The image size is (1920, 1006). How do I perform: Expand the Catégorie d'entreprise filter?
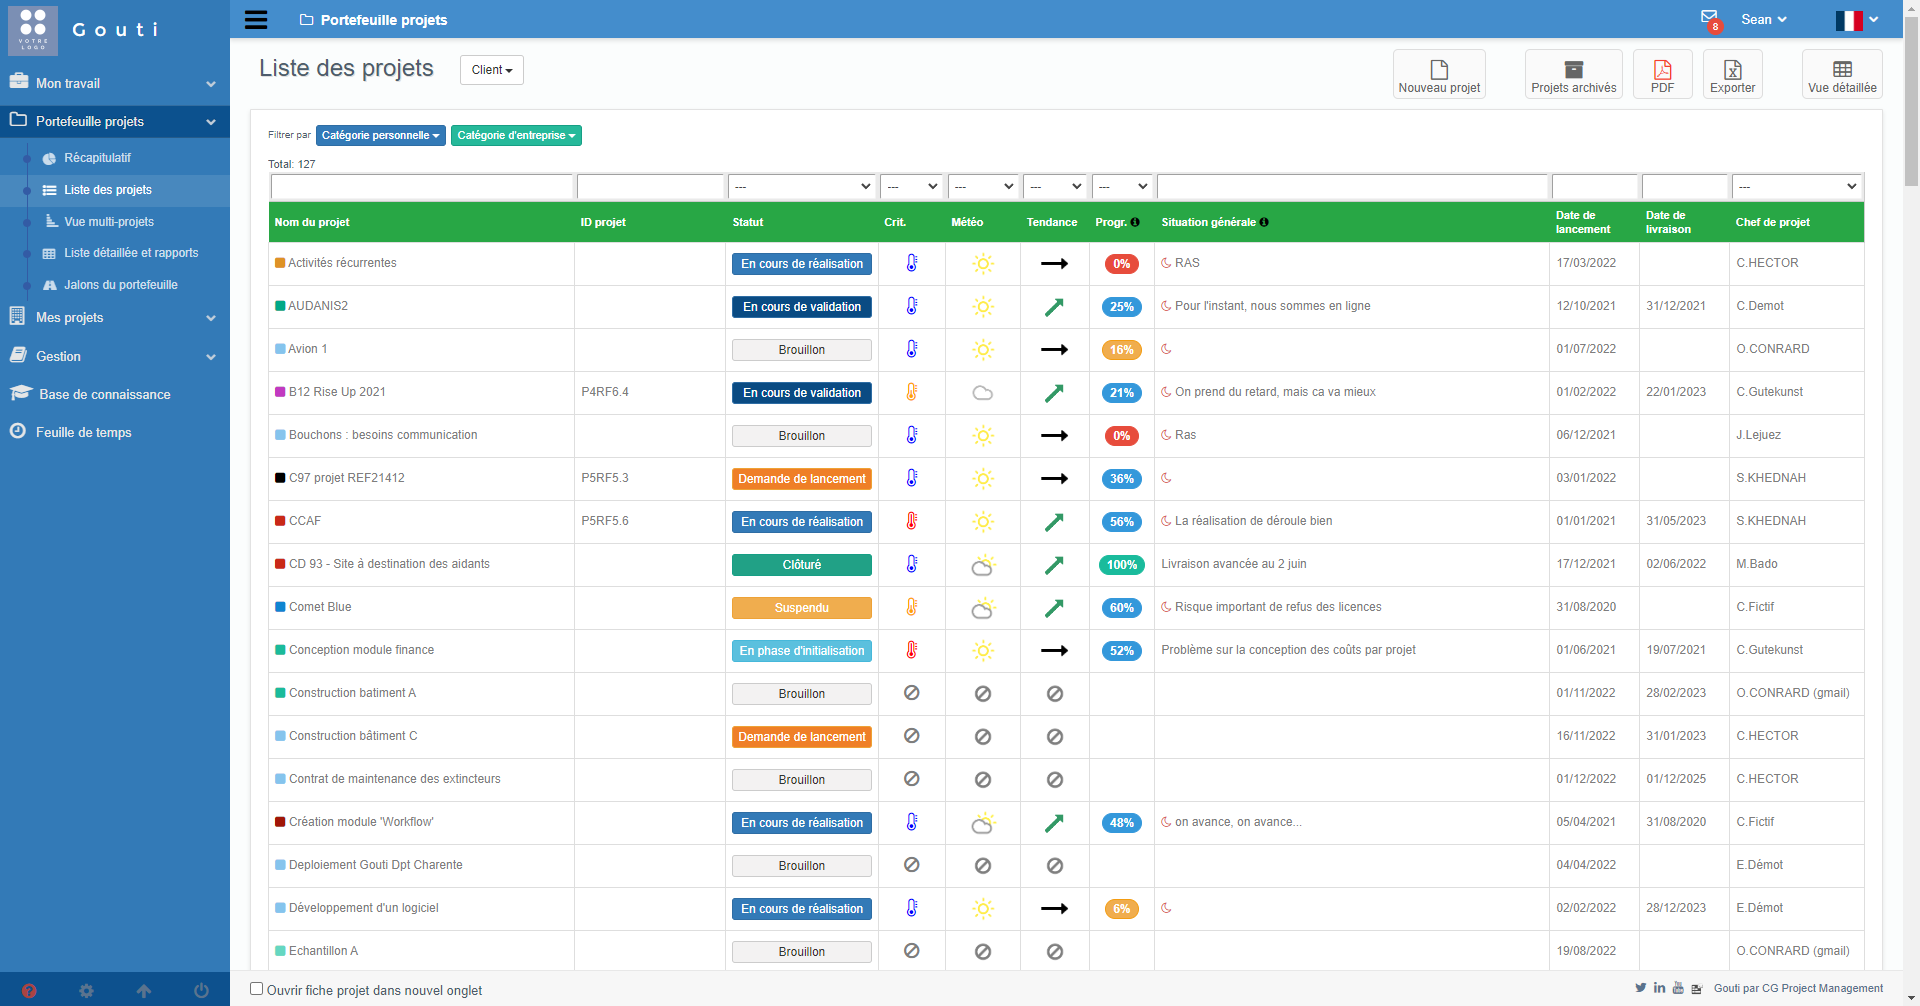pos(516,136)
